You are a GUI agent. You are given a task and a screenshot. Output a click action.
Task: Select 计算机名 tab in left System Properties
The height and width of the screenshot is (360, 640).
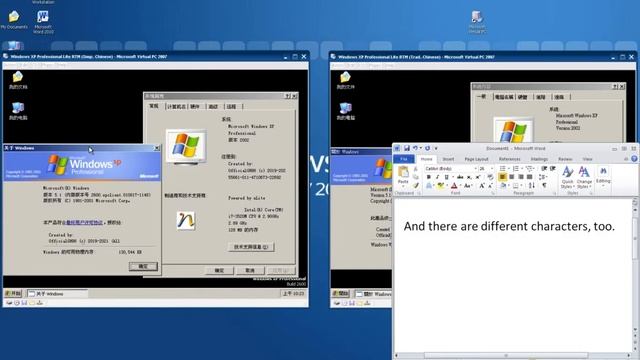coord(176,107)
